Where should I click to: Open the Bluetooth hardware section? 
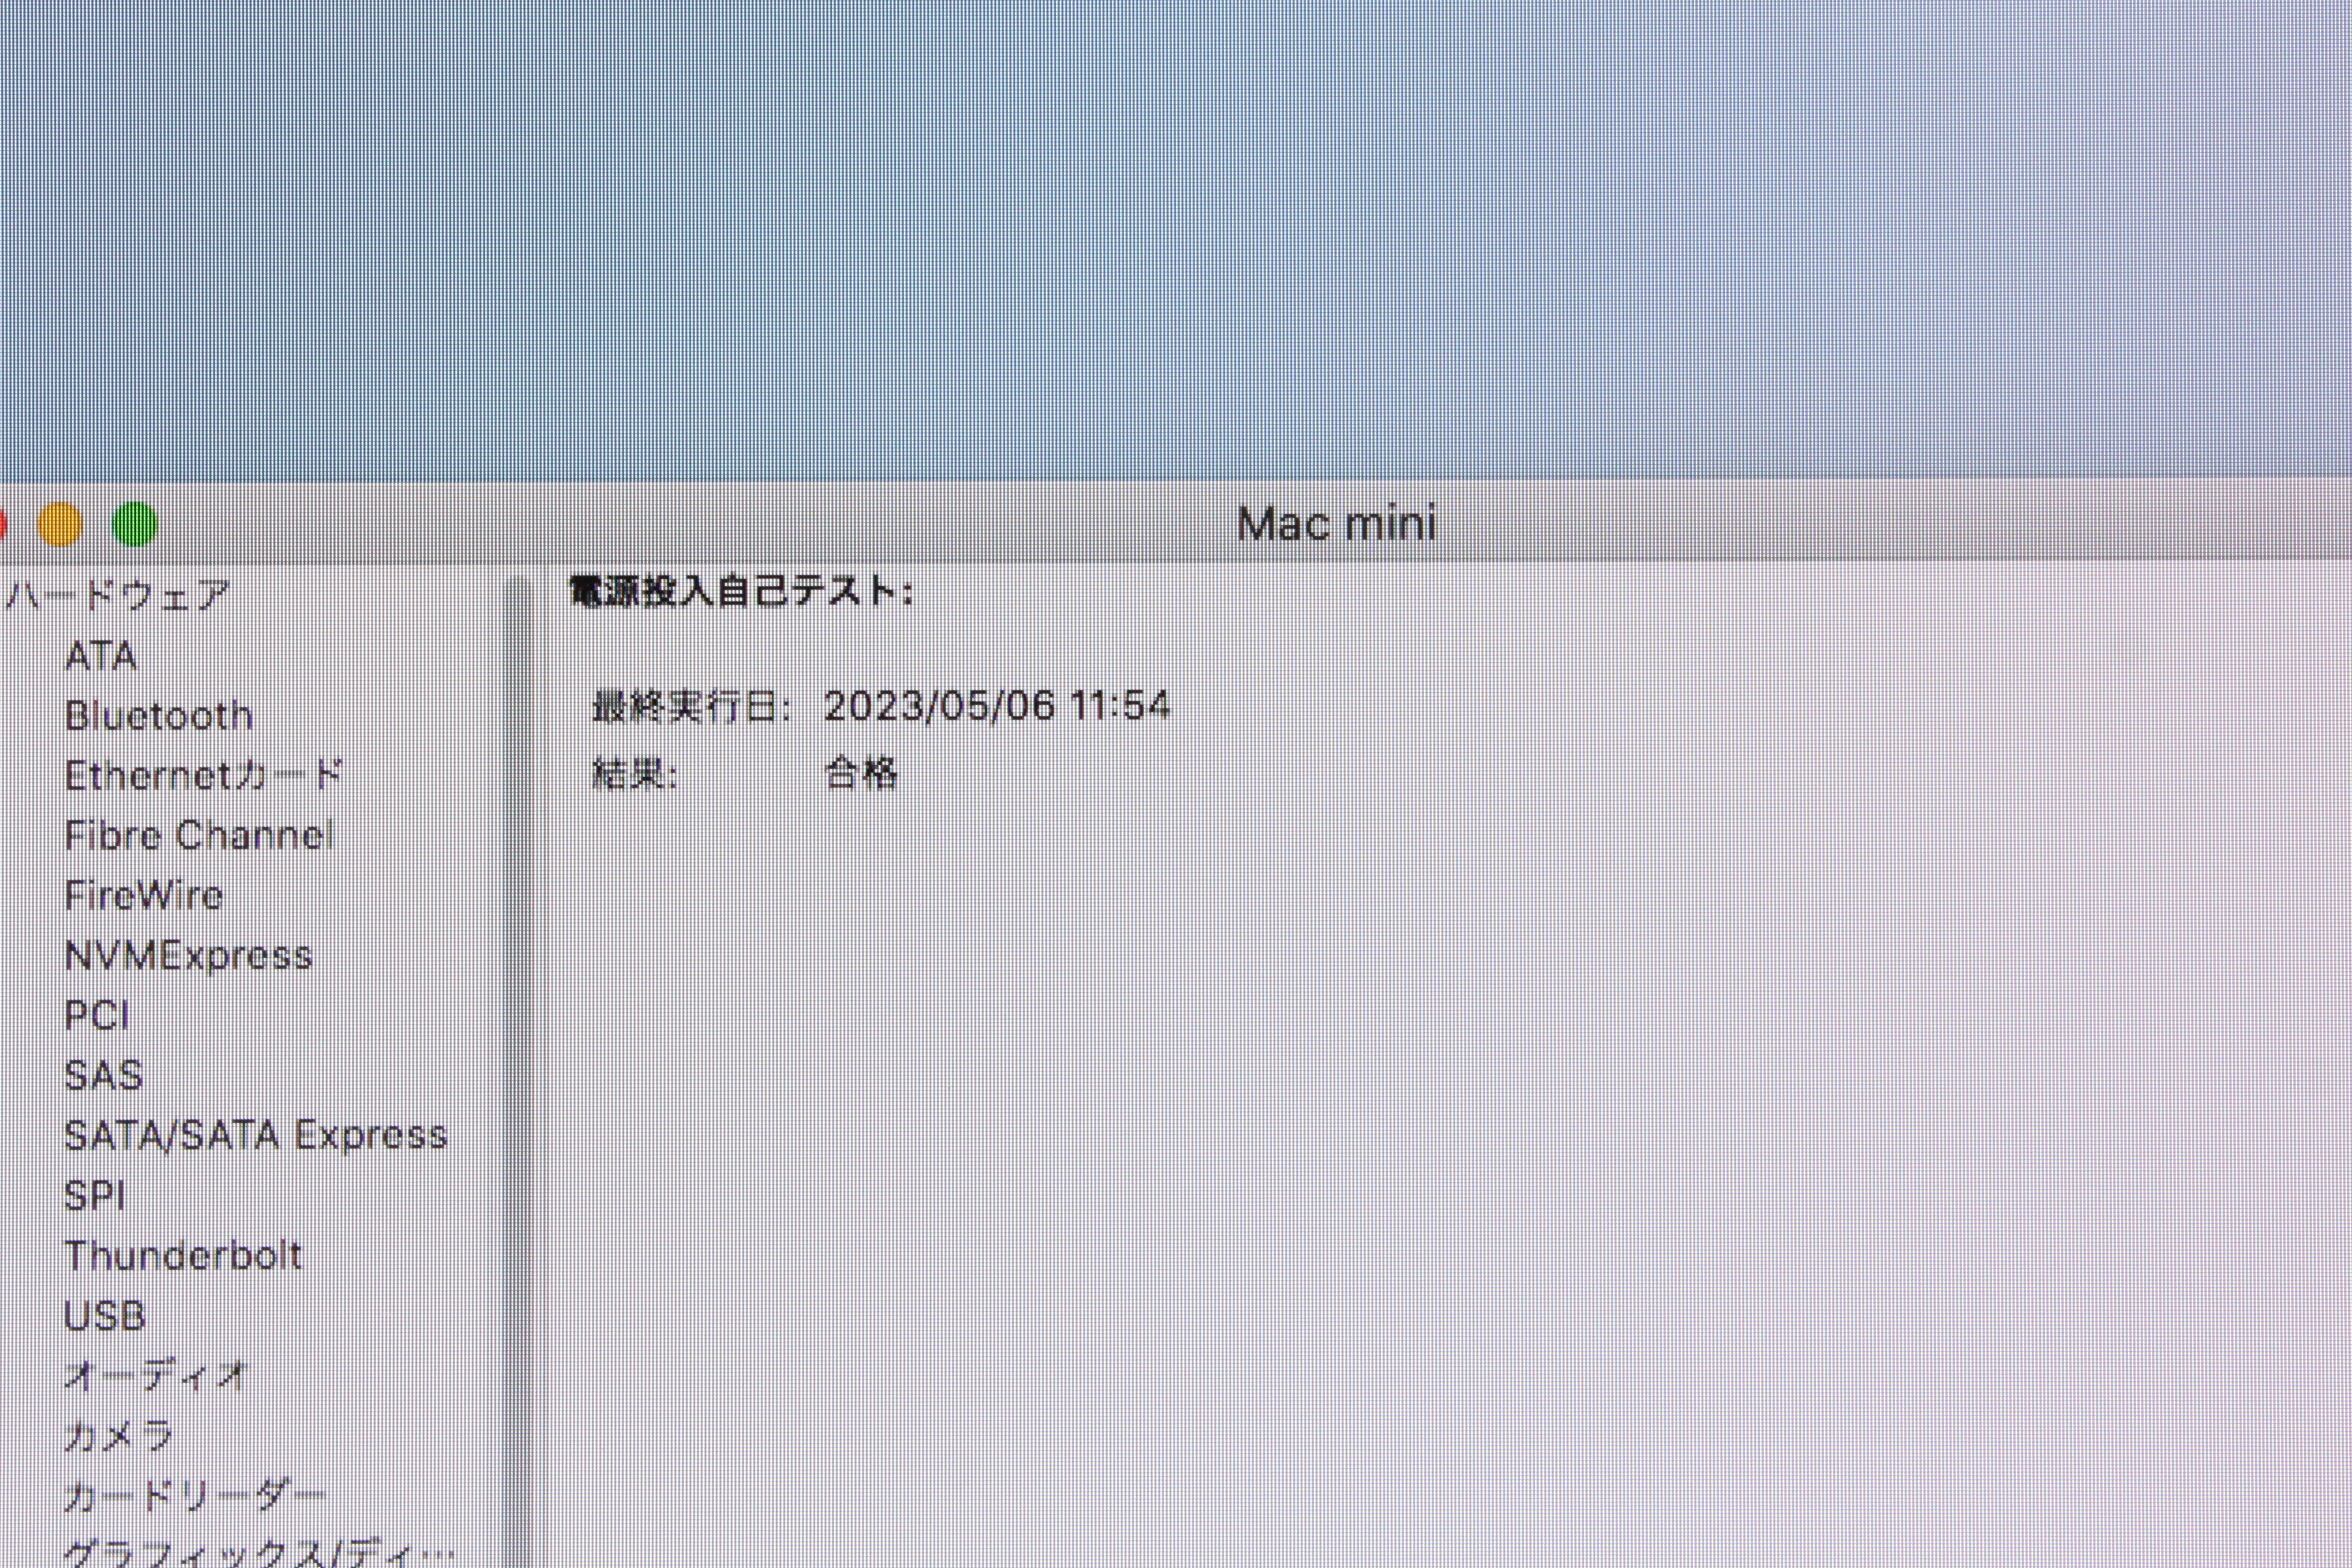click(x=158, y=716)
